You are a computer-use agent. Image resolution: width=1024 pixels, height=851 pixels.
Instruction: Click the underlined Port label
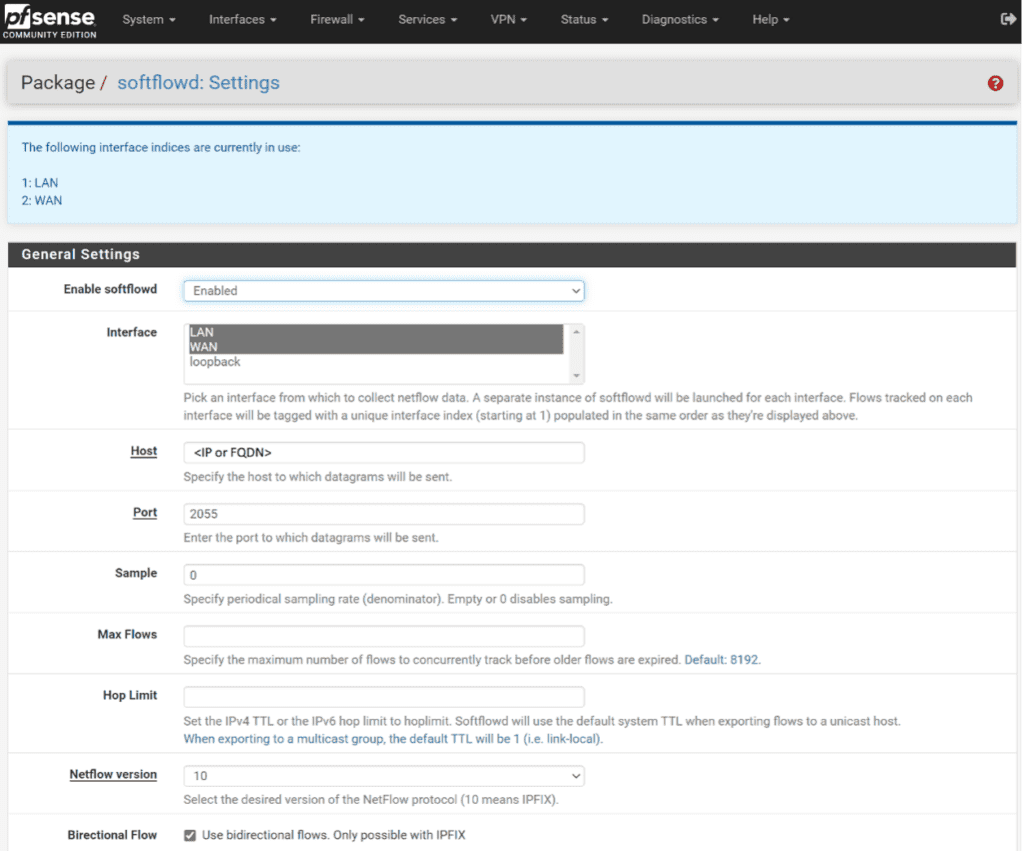(x=145, y=512)
